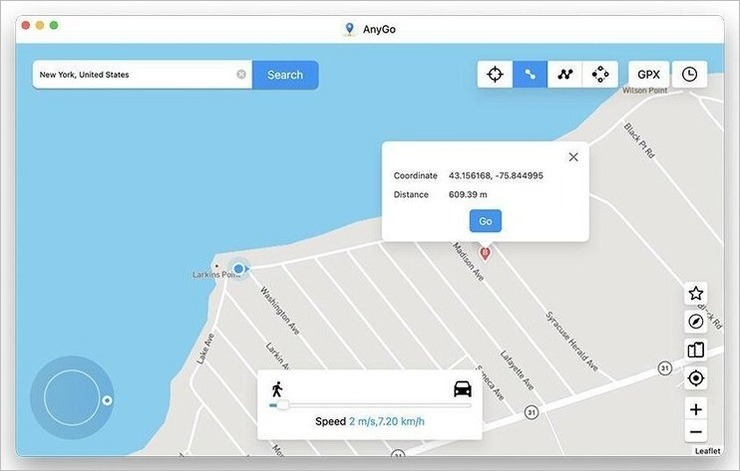Open favorites star icon
The image size is (740, 471).
point(696,294)
